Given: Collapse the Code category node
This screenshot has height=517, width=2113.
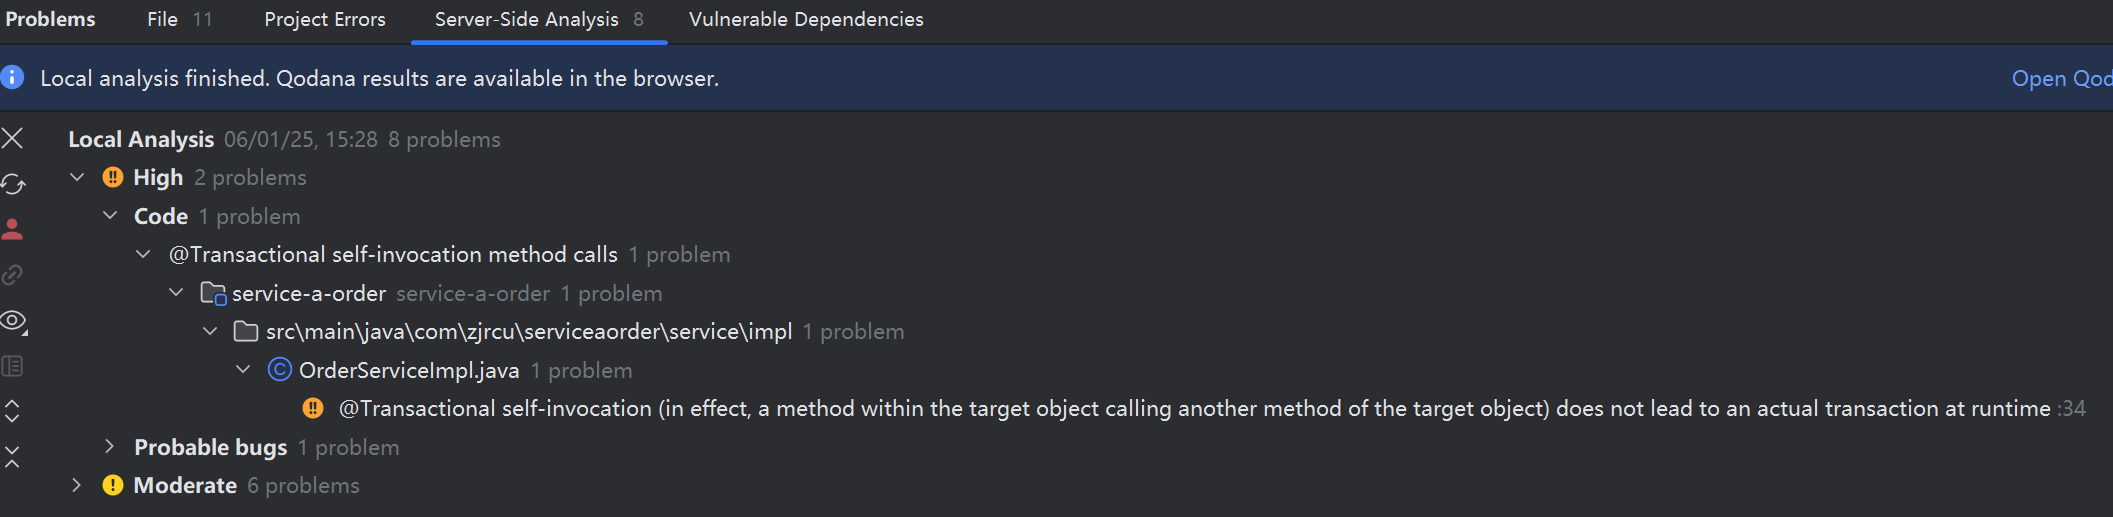Looking at the screenshot, I should [x=110, y=216].
